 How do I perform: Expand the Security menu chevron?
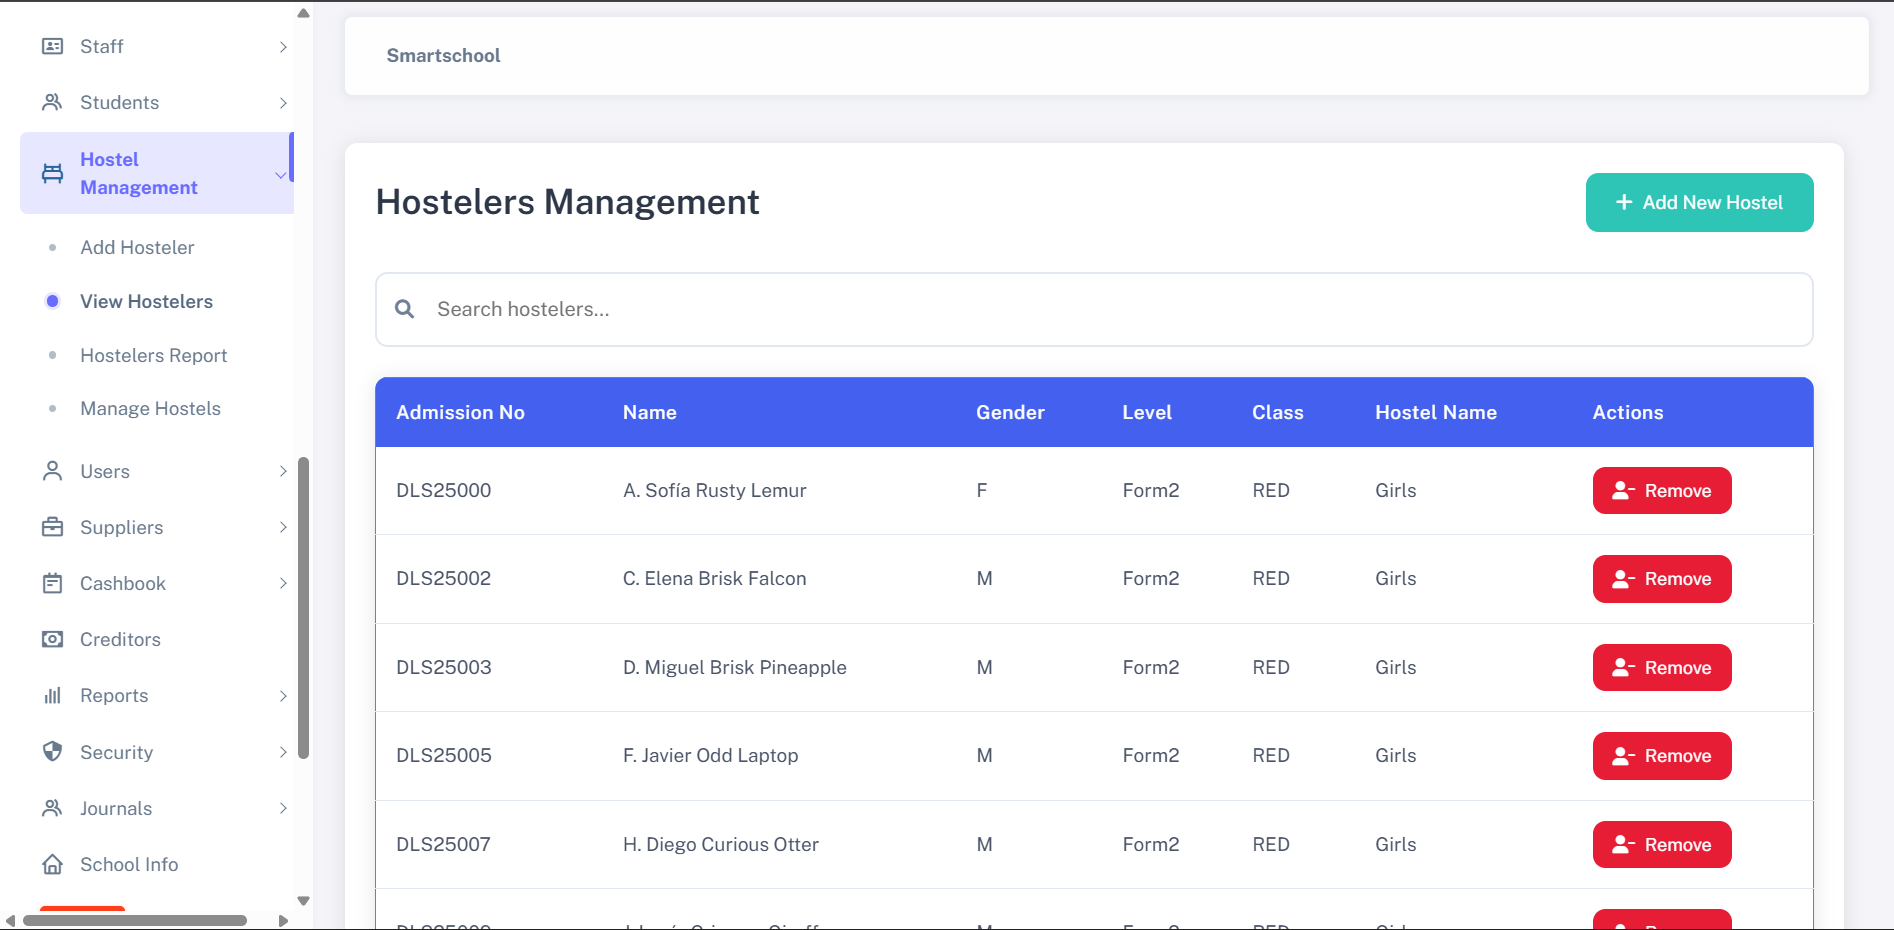pyautogui.click(x=283, y=752)
